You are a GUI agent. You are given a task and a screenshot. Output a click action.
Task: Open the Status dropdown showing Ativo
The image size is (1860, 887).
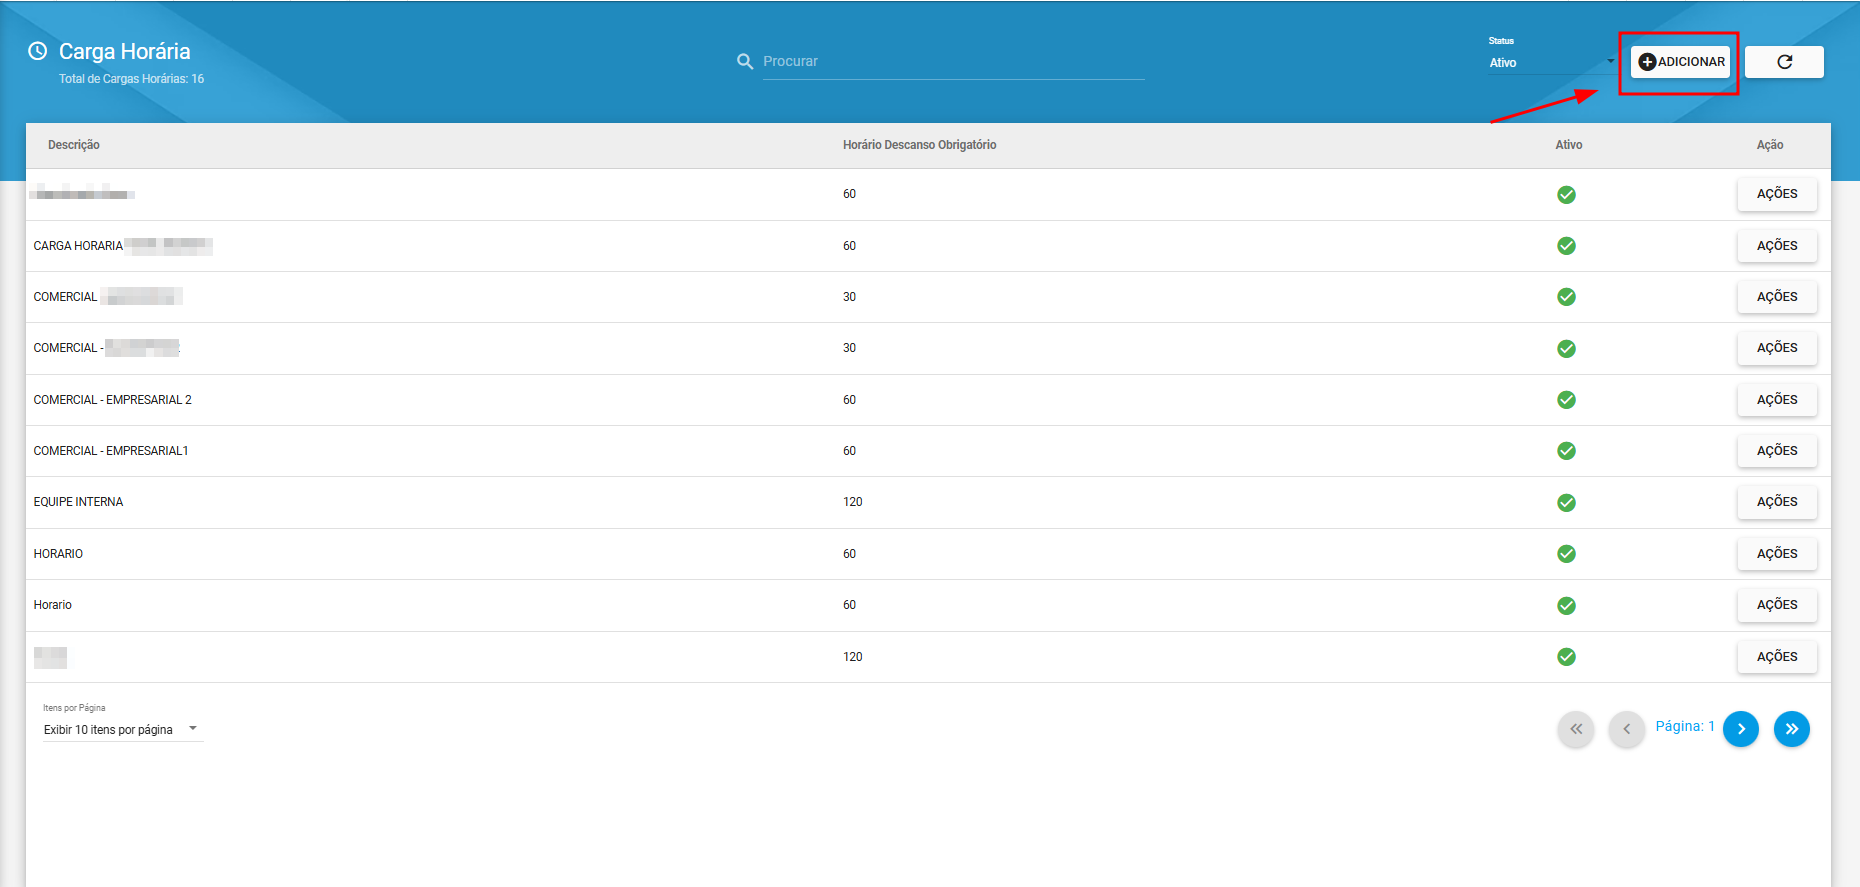pyautogui.click(x=1552, y=62)
